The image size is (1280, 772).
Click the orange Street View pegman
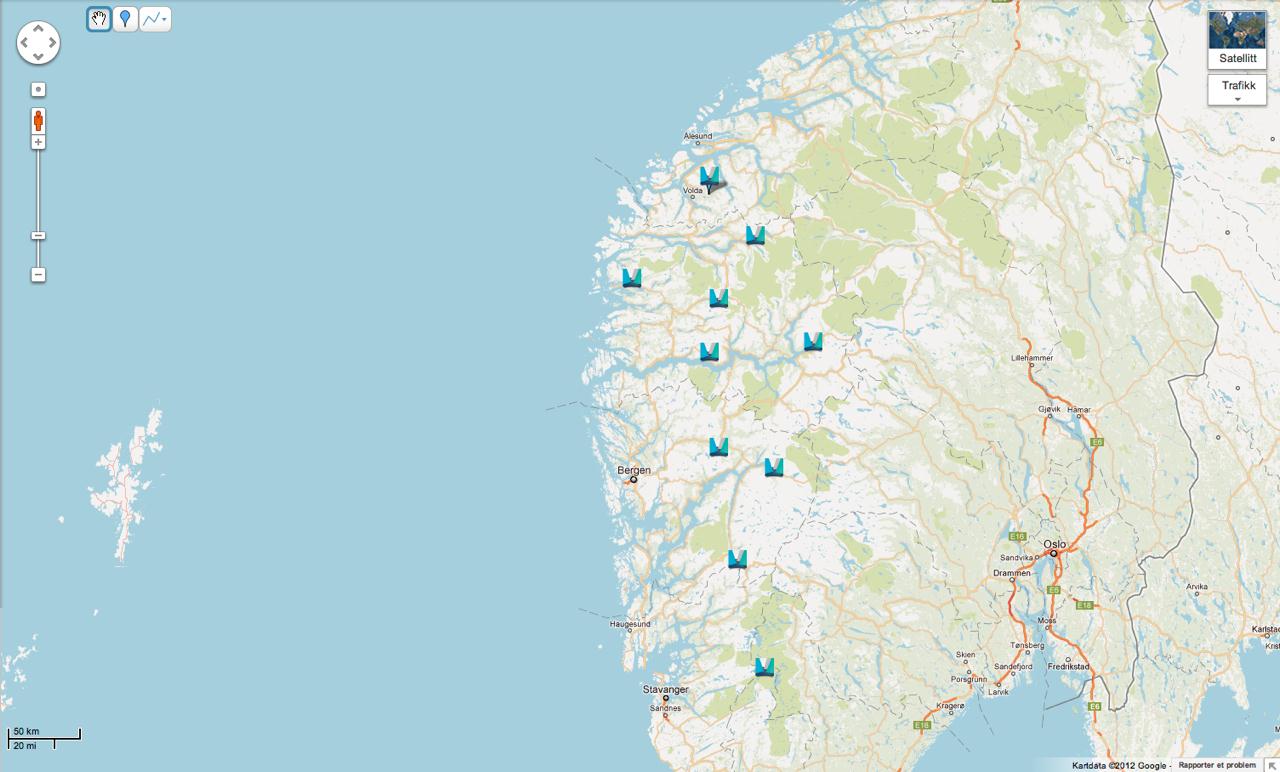[x=38, y=121]
